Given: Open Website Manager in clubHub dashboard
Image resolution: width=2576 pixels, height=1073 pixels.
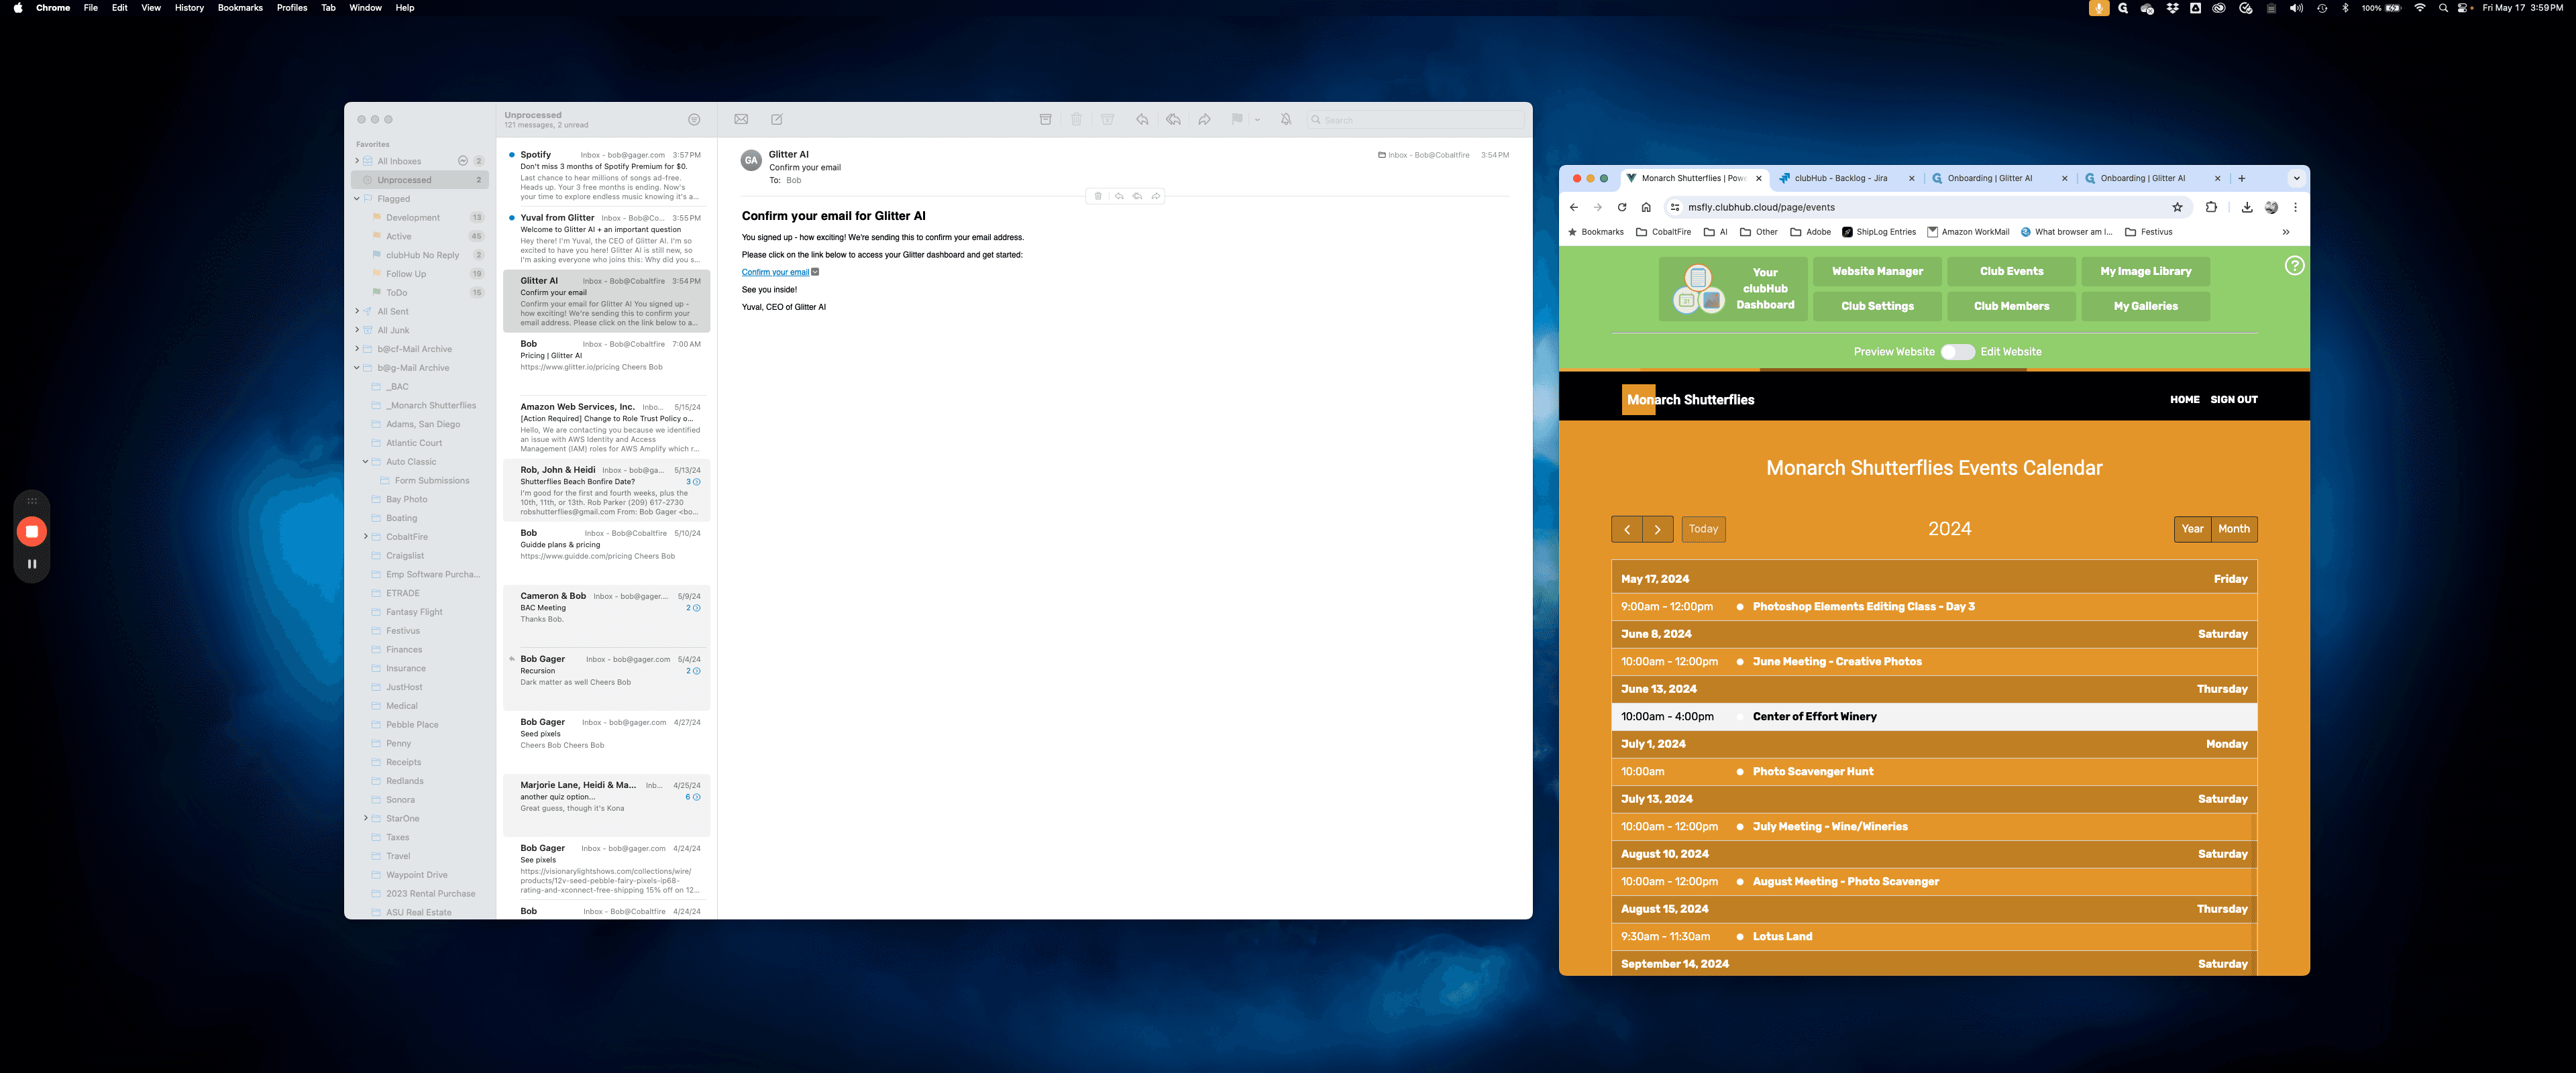Looking at the screenshot, I should [x=1877, y=271].
